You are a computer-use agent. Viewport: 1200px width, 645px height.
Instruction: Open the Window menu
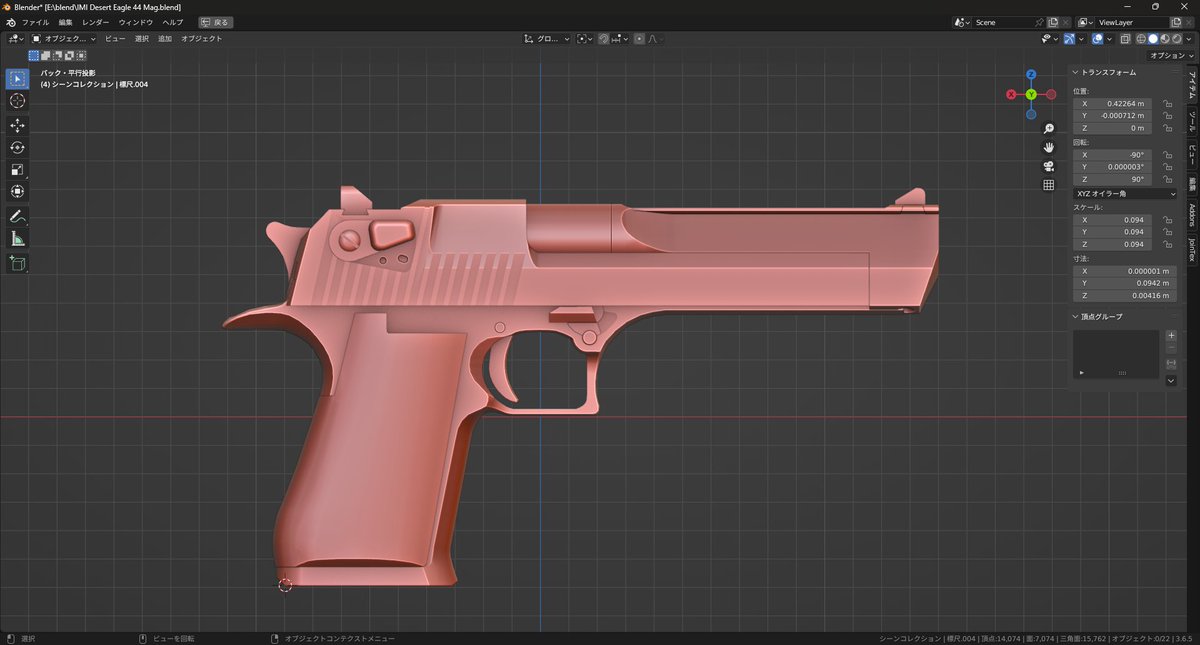(x=135, y=22)
